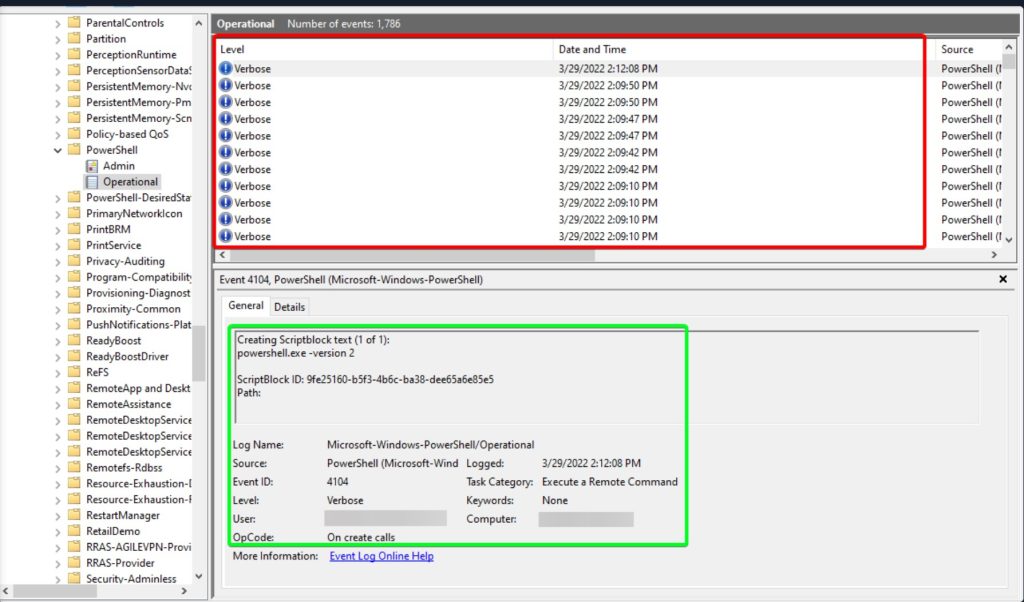The height and width of the screenshot is (602, 1024).
Task: Click the PrintService folder icon
Action: tap(74, 245)
